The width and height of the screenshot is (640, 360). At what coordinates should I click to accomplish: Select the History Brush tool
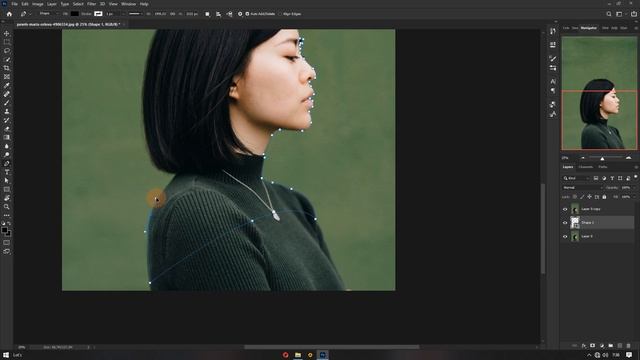coord(7,120)
